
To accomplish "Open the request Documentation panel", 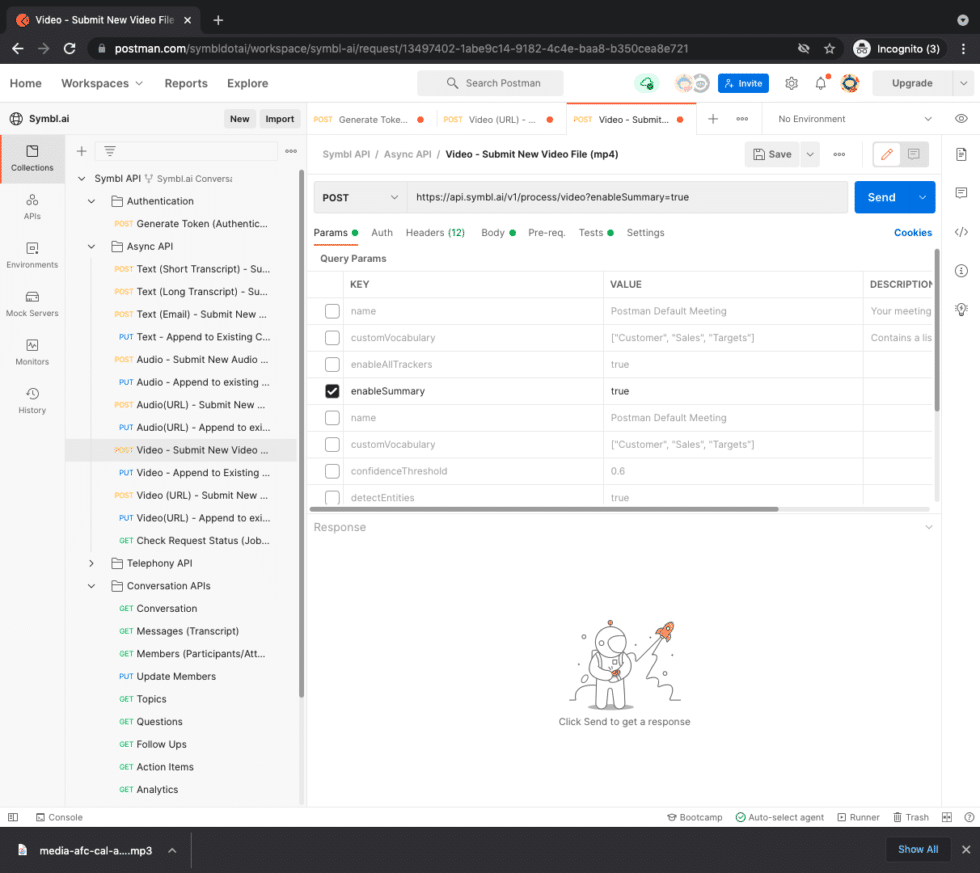I will point(962,153).
